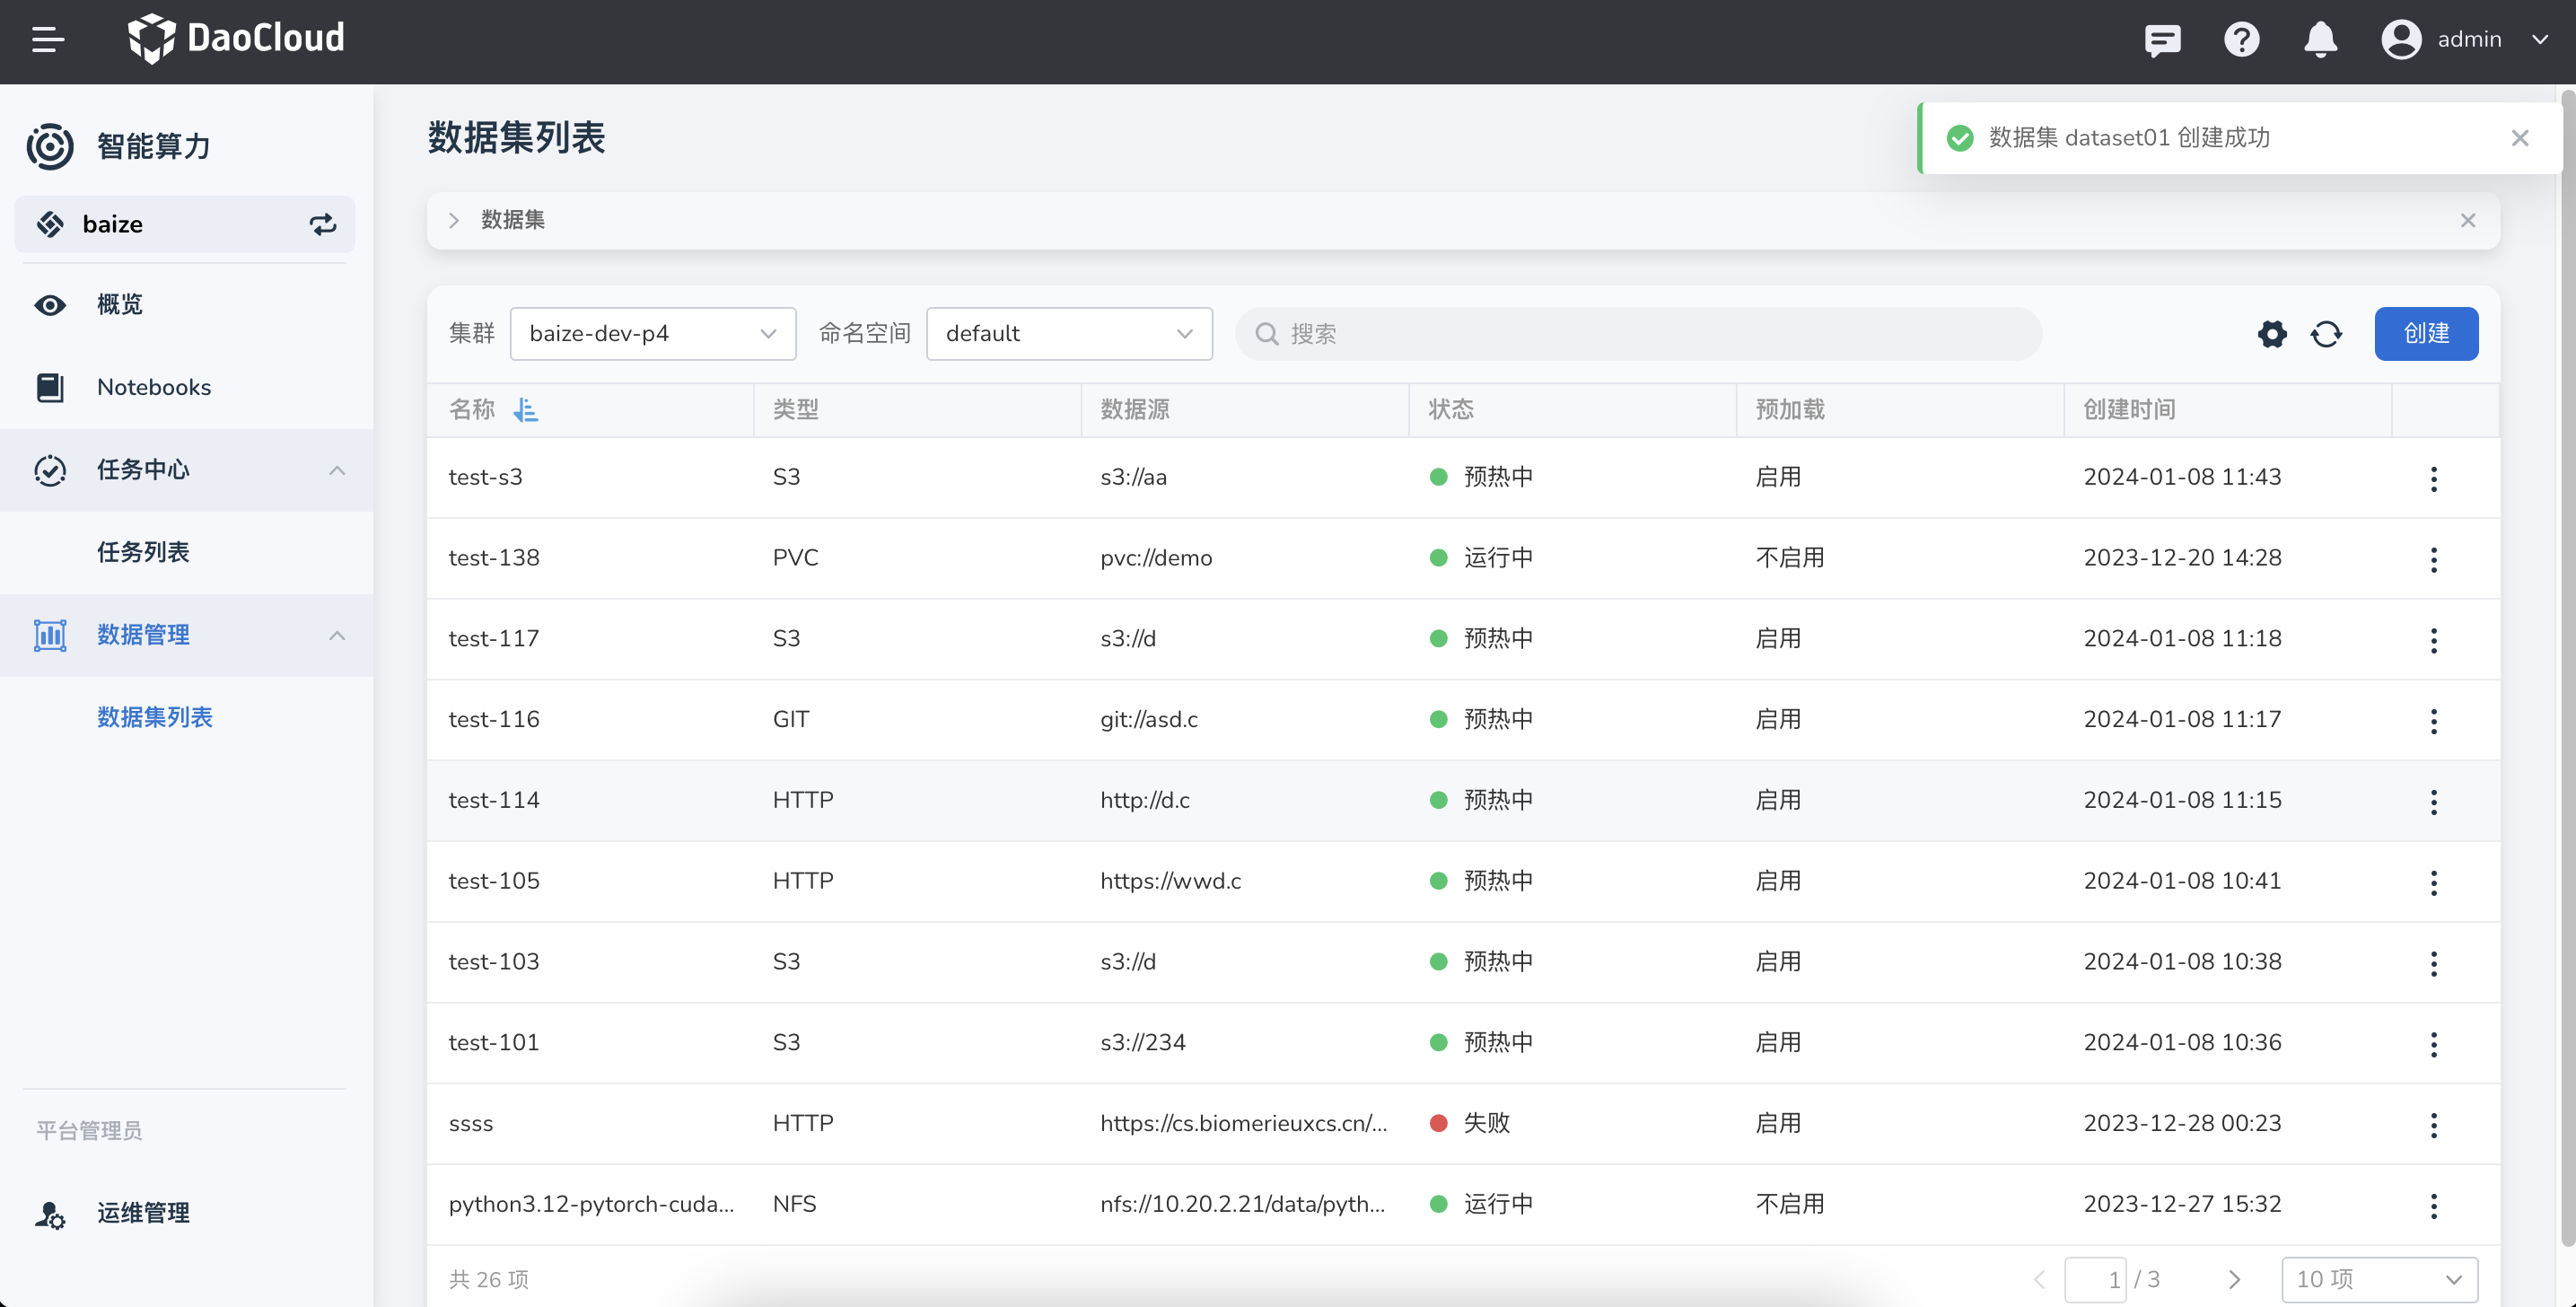
Task: Open 任务列表 sidebar item
Action: point(143,552)
